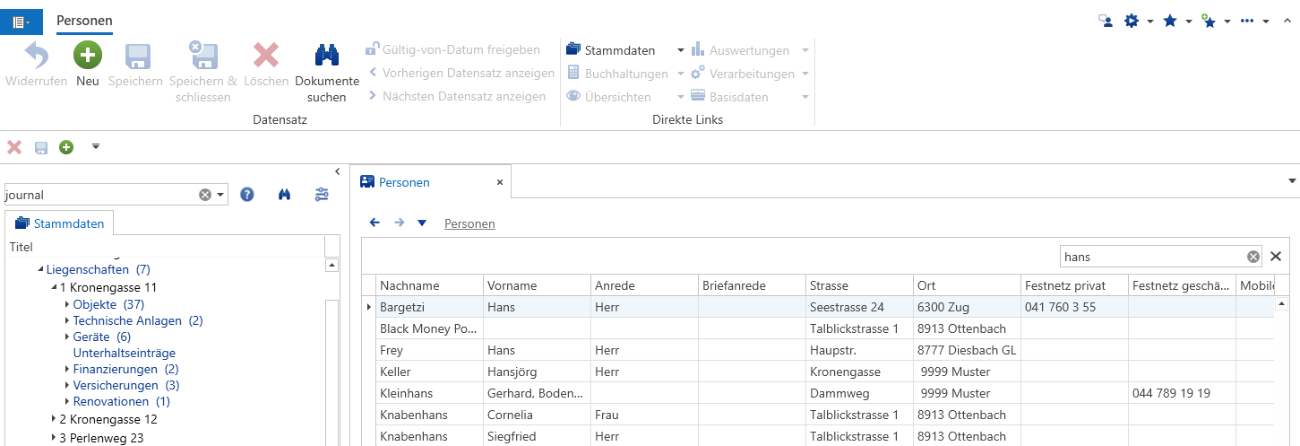Create a new record with Neu
Image resolution: width=1300 pixels, height=446 pixels.
pyautogui.click(x=88, y=56)
